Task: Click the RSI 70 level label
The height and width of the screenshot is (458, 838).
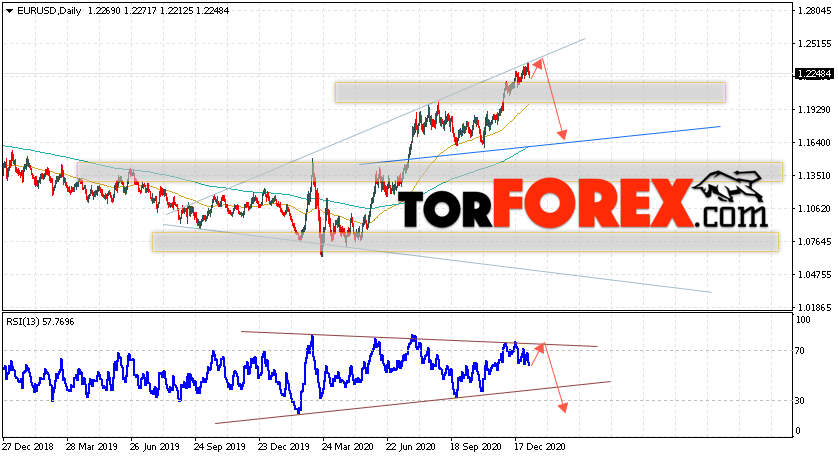Action: click(x=800, y=351)
